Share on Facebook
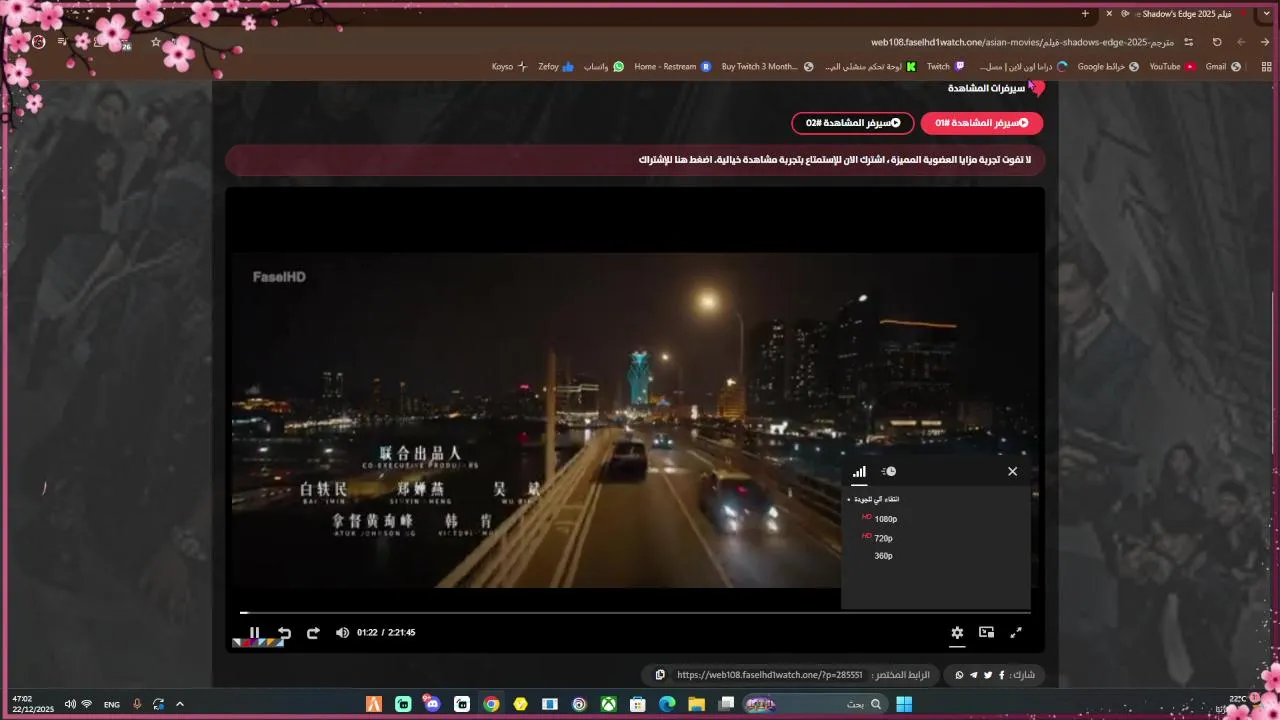The height and width of the screenshot is (720, 1280). pos(1001,675)
